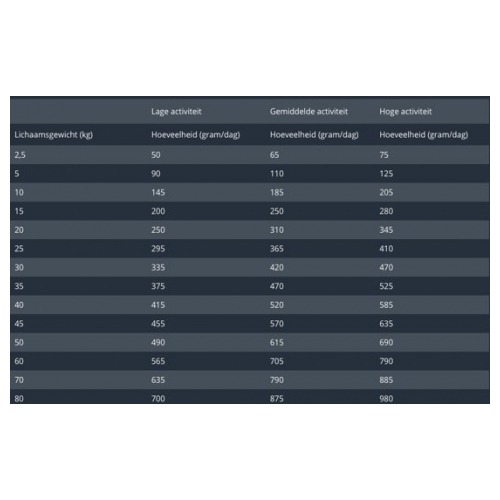Click the 'Hoge activiteit' column header
Image resolution: width=500 pixels, height=500 pixels.
(x=405, y=111)
